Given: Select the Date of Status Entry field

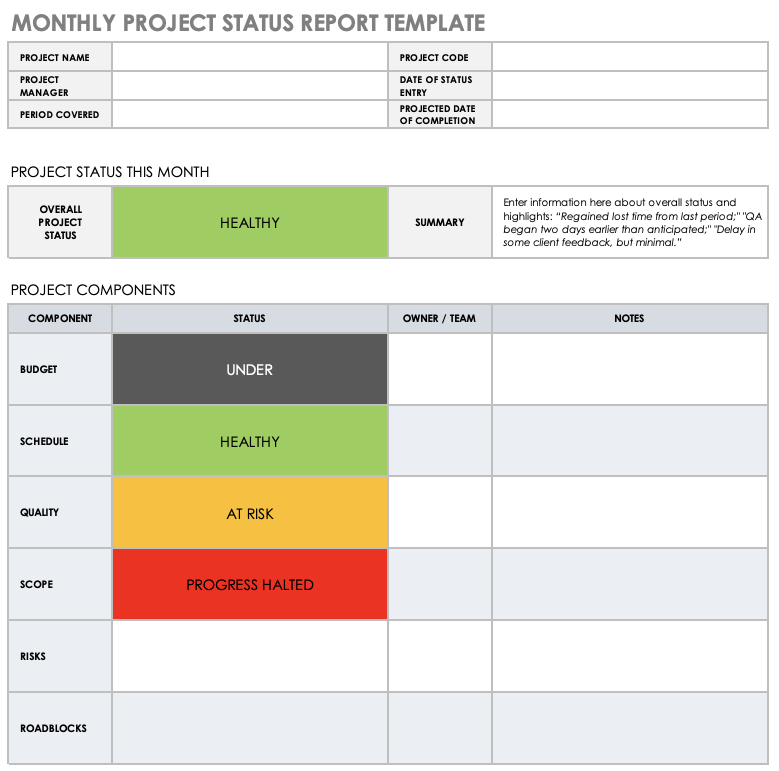Looking at the screenshot, I should click(630, 86).
